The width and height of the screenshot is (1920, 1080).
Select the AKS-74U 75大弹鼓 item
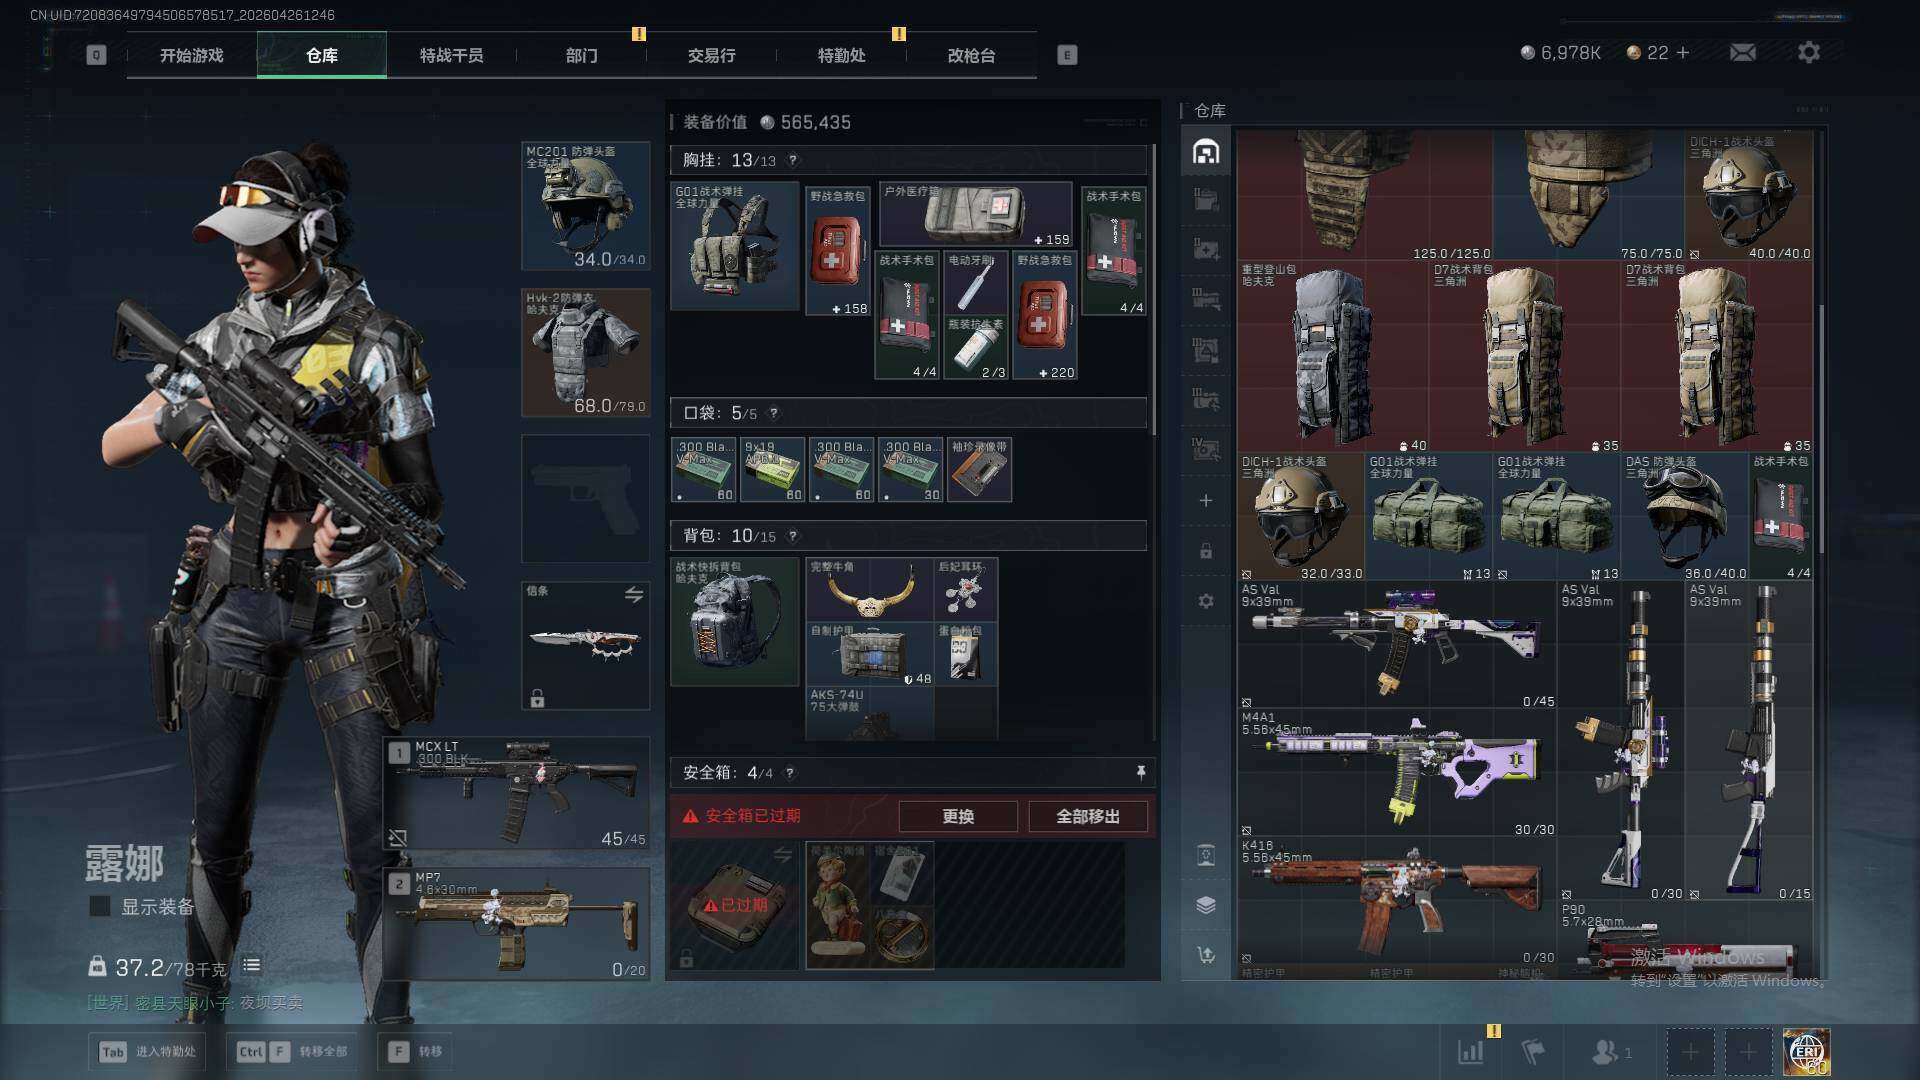[x=870, y=714]
